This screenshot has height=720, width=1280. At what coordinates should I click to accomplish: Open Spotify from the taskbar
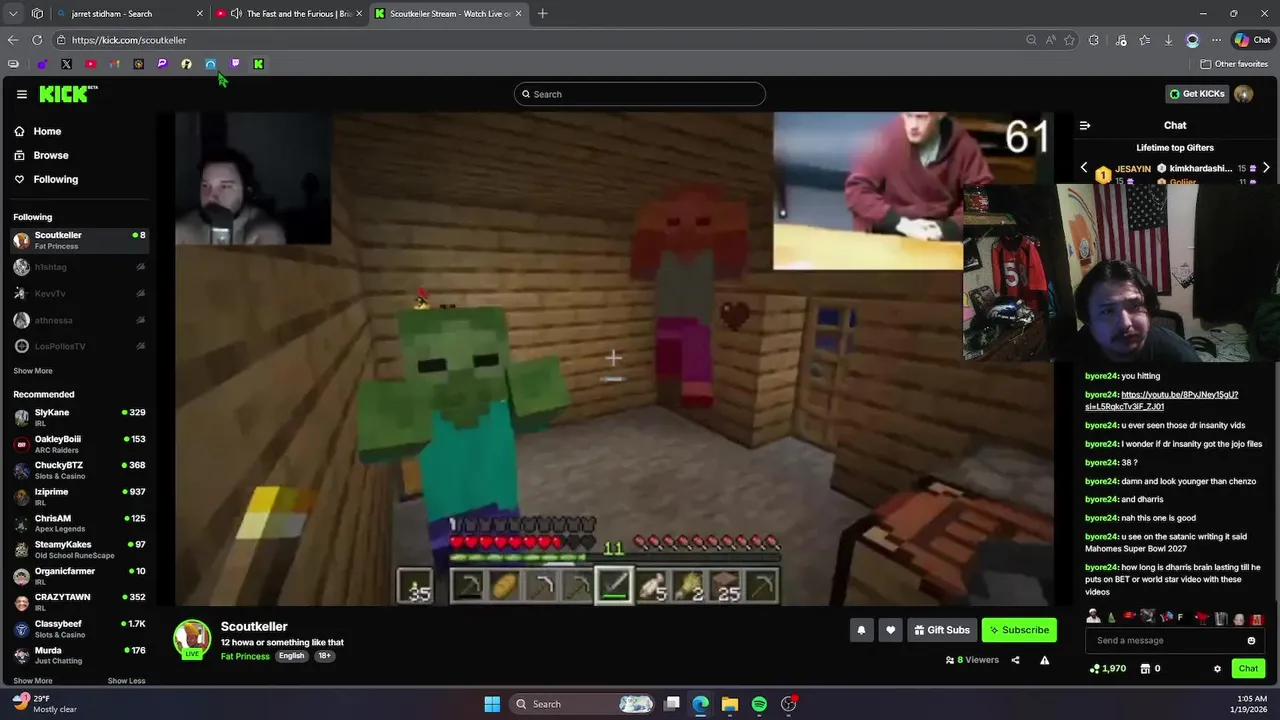pyautogui.click(x=759, y=704)
